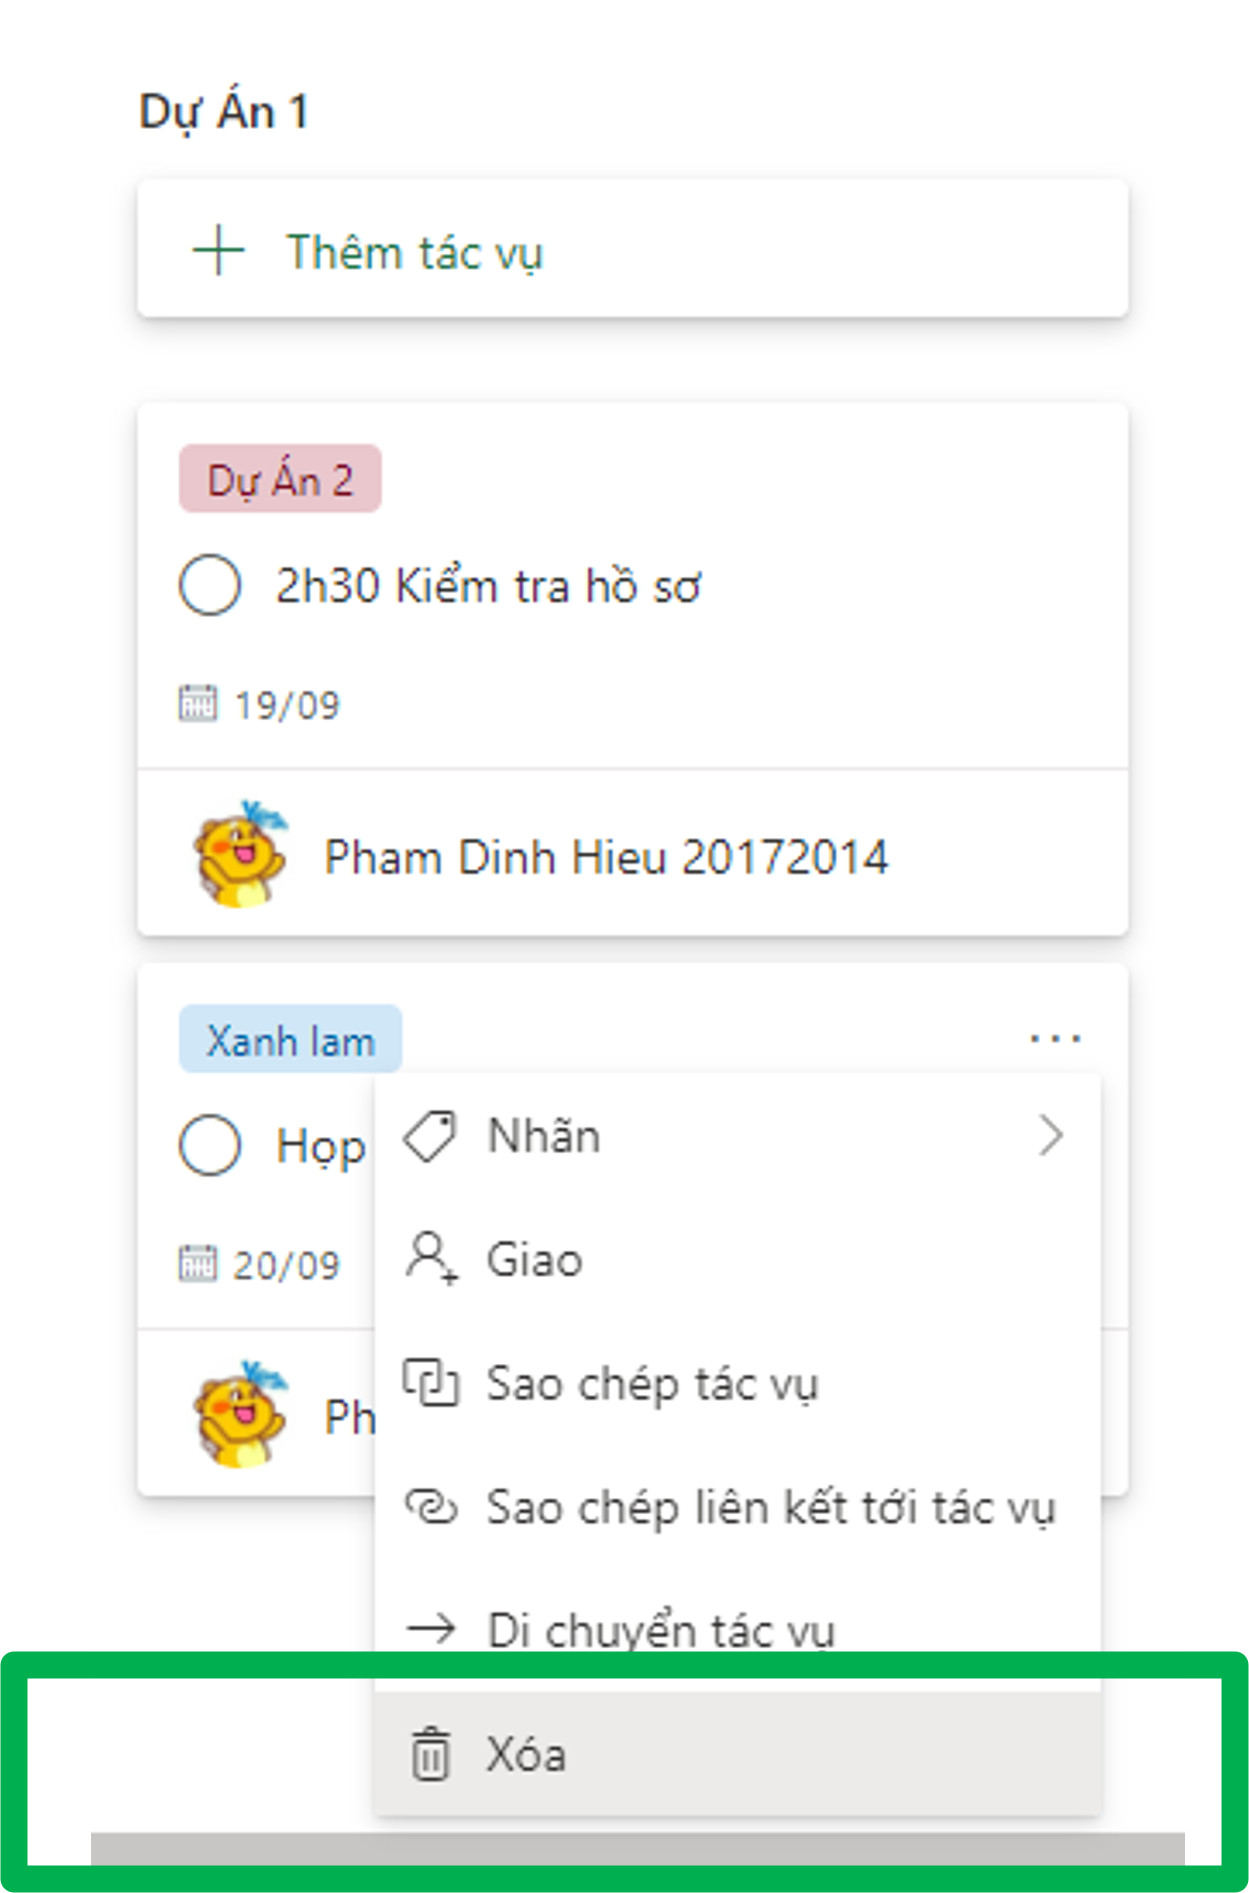Click the arrow icon beside Di chuyển tác vụ
Viewport: 1249px width, 1893px height.
pos(430,1629)
